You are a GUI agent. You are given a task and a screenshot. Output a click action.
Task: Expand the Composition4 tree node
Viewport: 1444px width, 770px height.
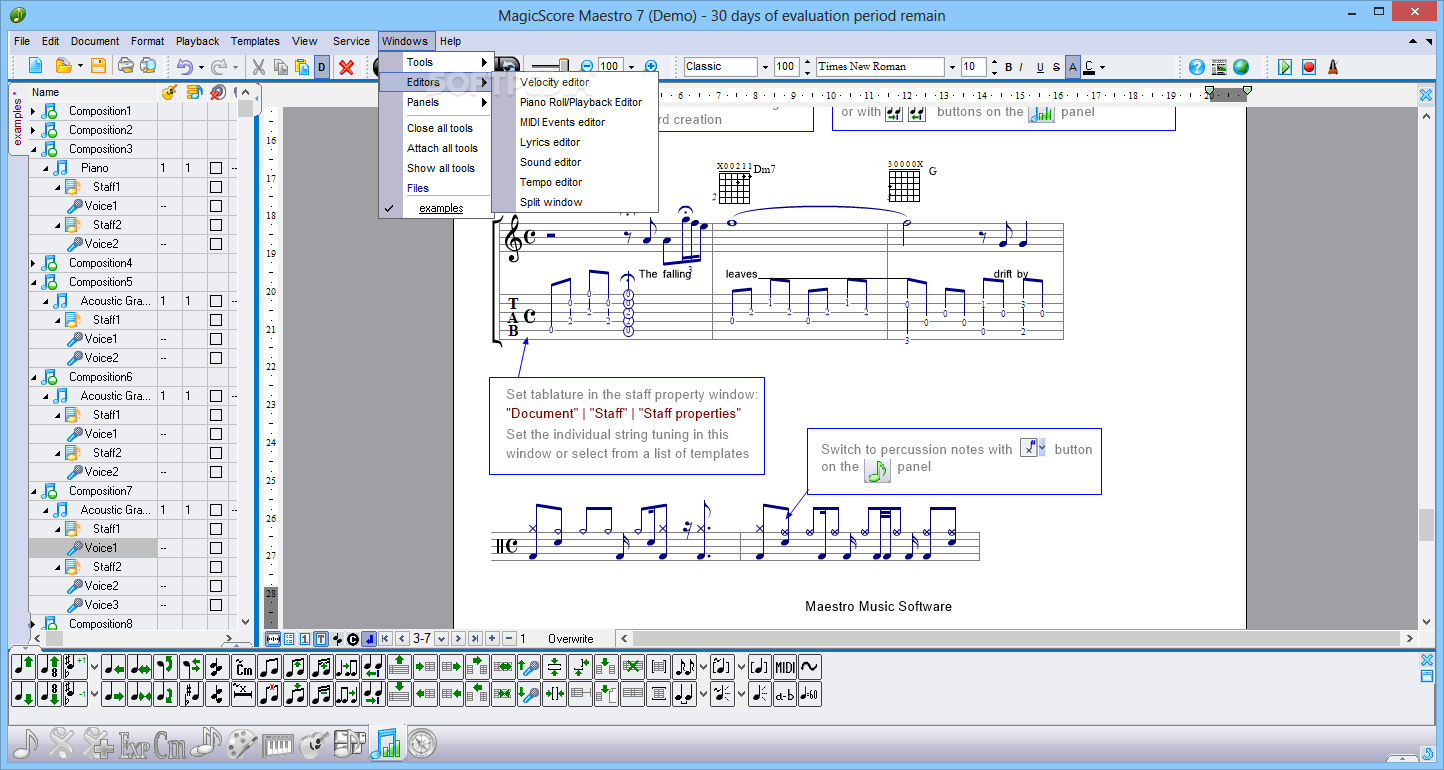point(33,263)
